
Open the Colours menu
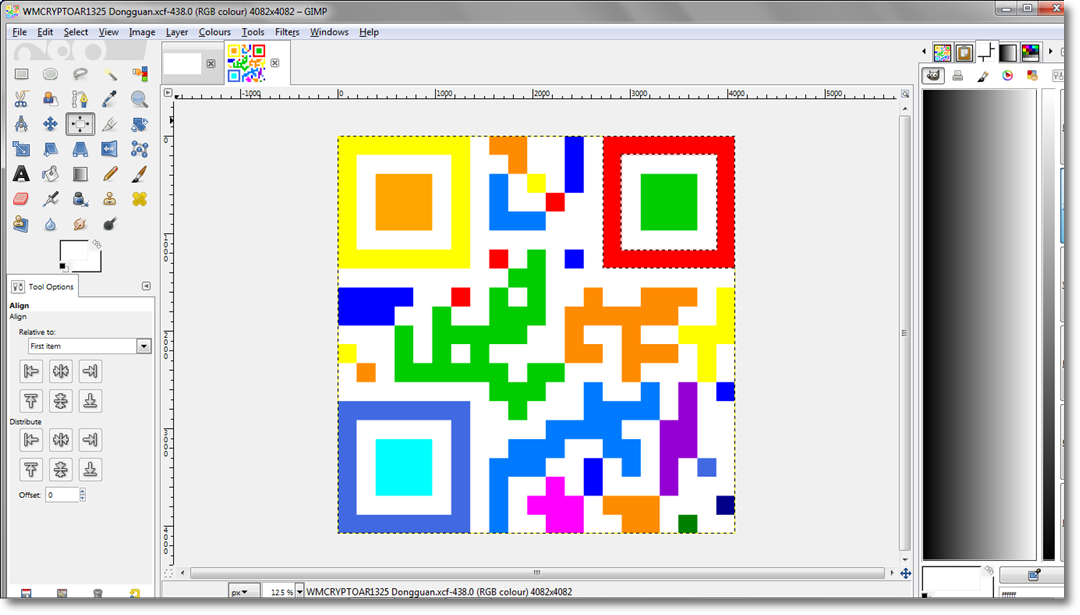[214, 32]
